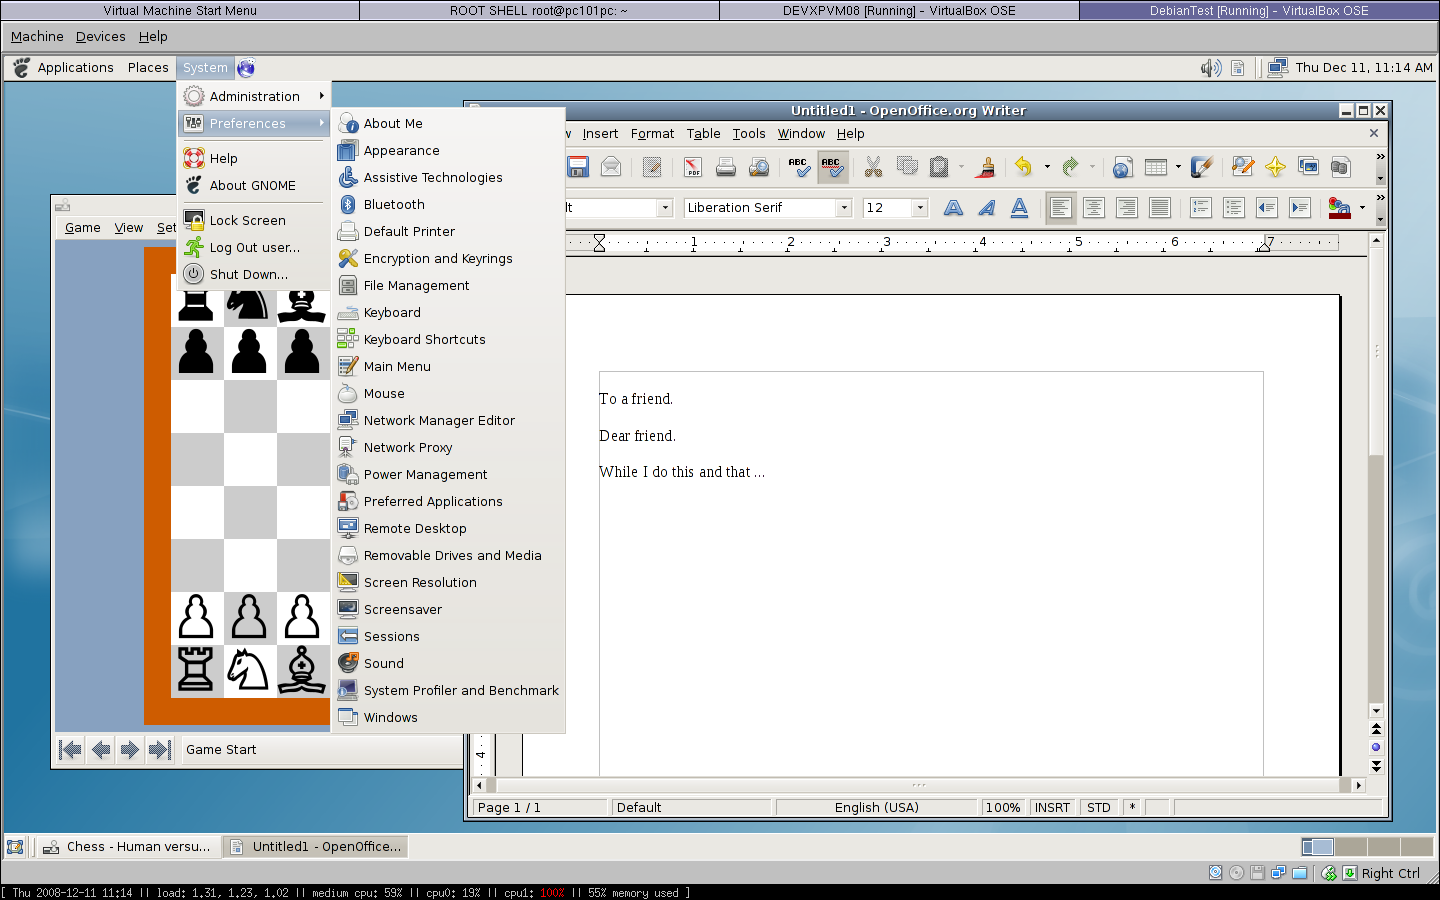Toggle AutoSpellcheck button in Writer toolbar
The width and height of the screenshot is (1440, 900).
click(x=832, y=167)
